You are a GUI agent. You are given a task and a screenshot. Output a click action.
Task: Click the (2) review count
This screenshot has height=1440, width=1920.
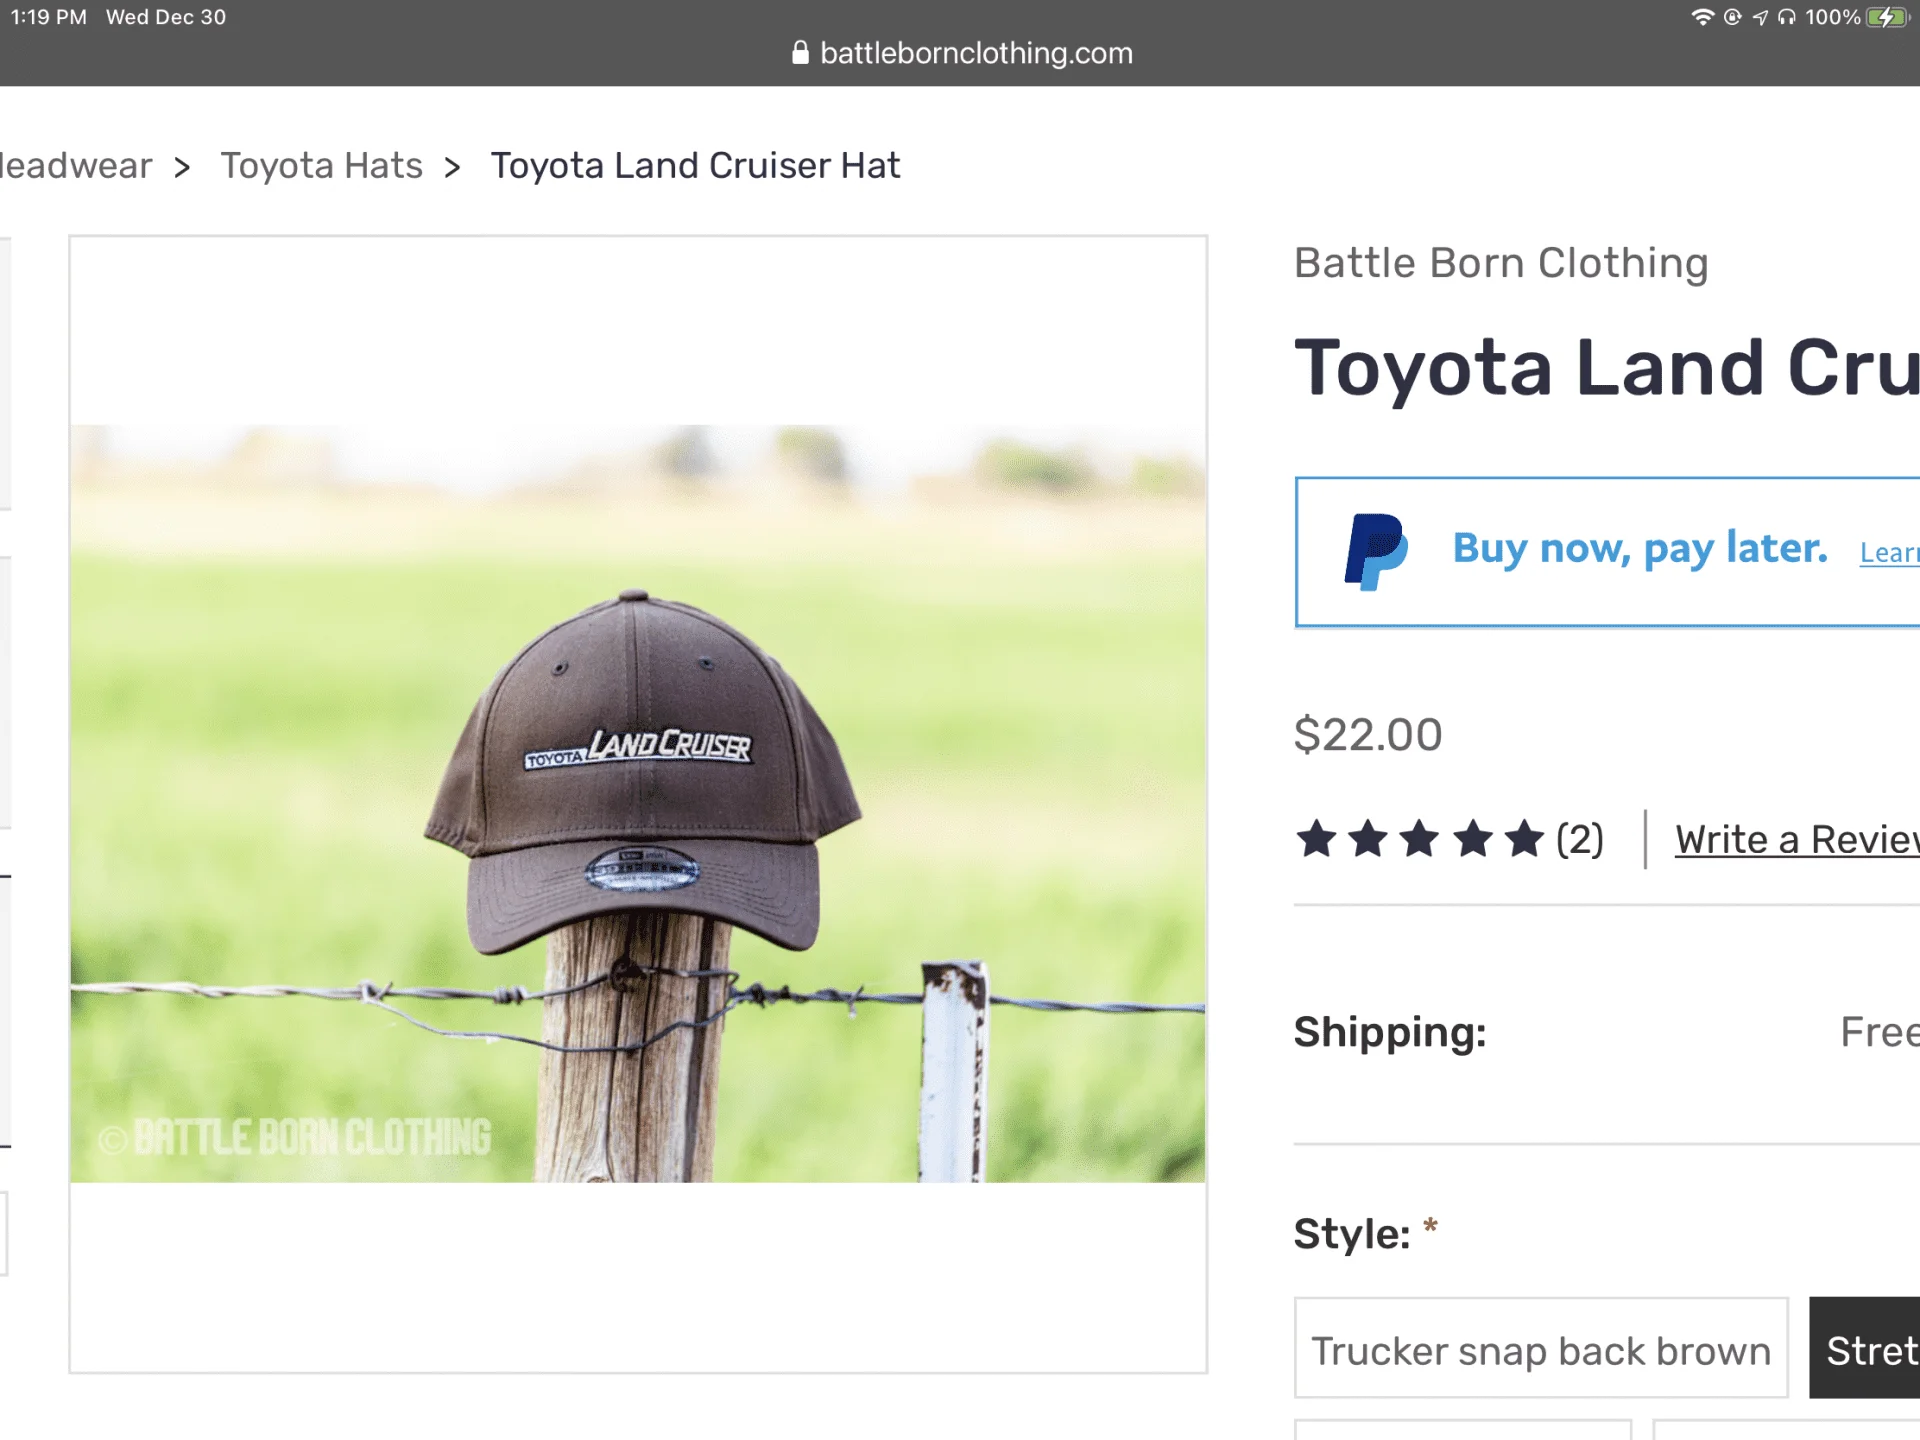1580,840
